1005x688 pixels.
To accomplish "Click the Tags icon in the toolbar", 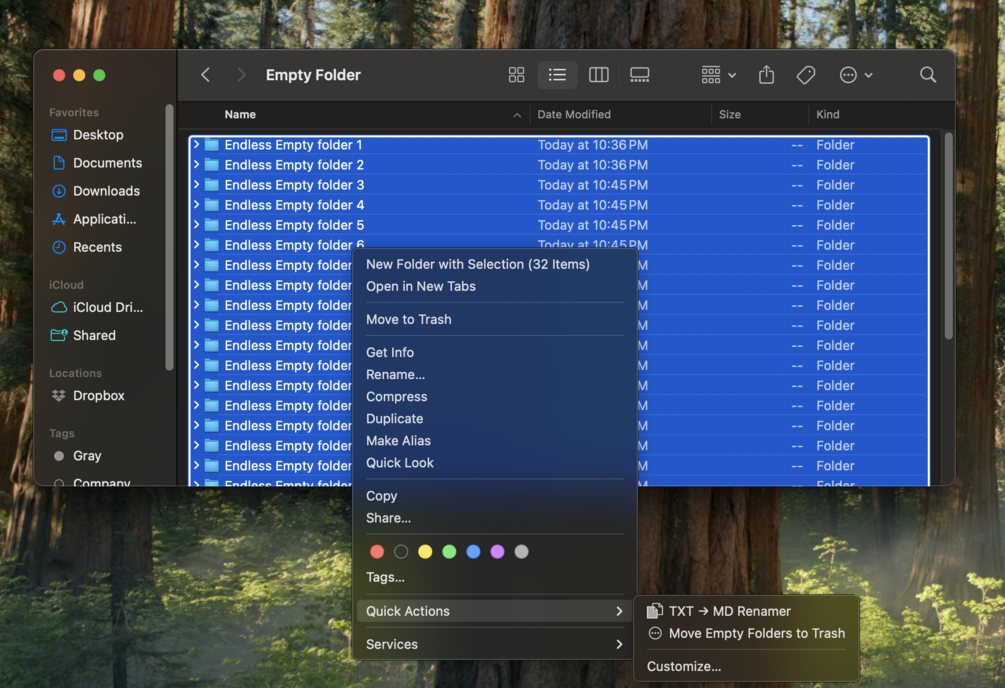I will coord(805,75).
